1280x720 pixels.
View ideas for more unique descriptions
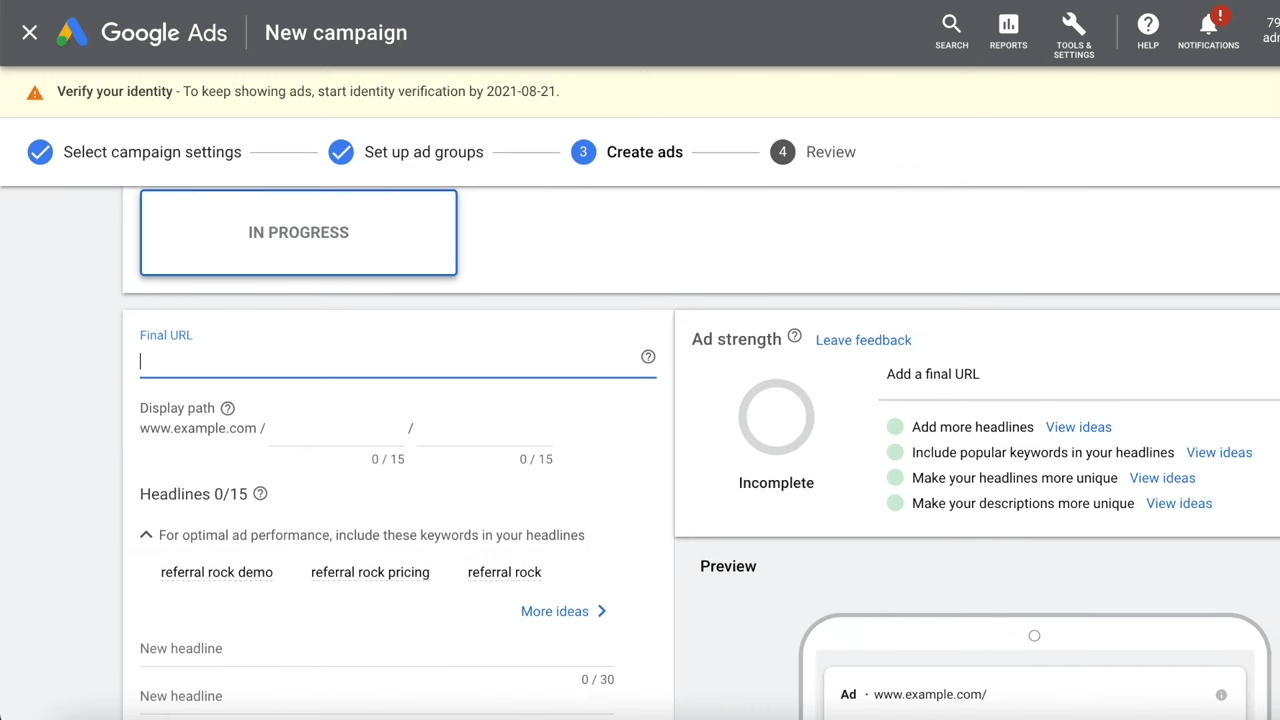1179,503
